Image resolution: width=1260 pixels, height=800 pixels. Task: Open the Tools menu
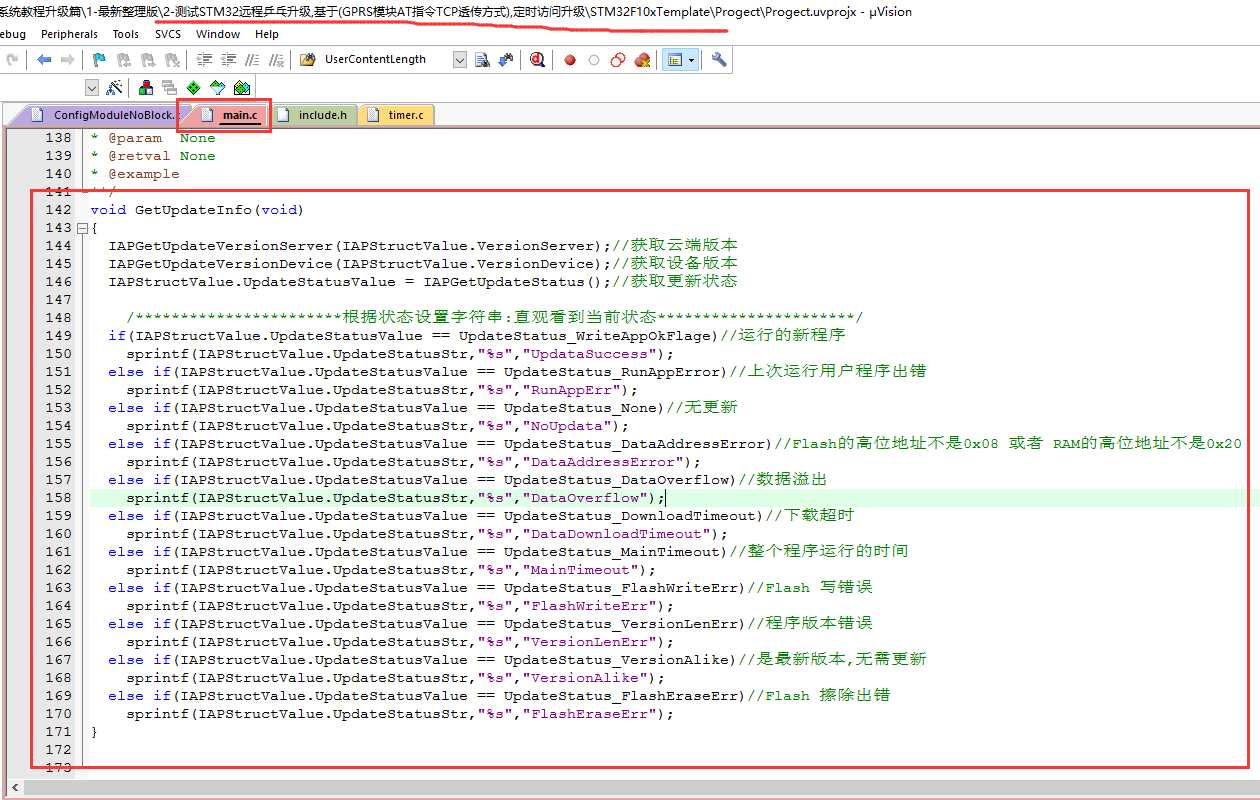click(126, 34)
